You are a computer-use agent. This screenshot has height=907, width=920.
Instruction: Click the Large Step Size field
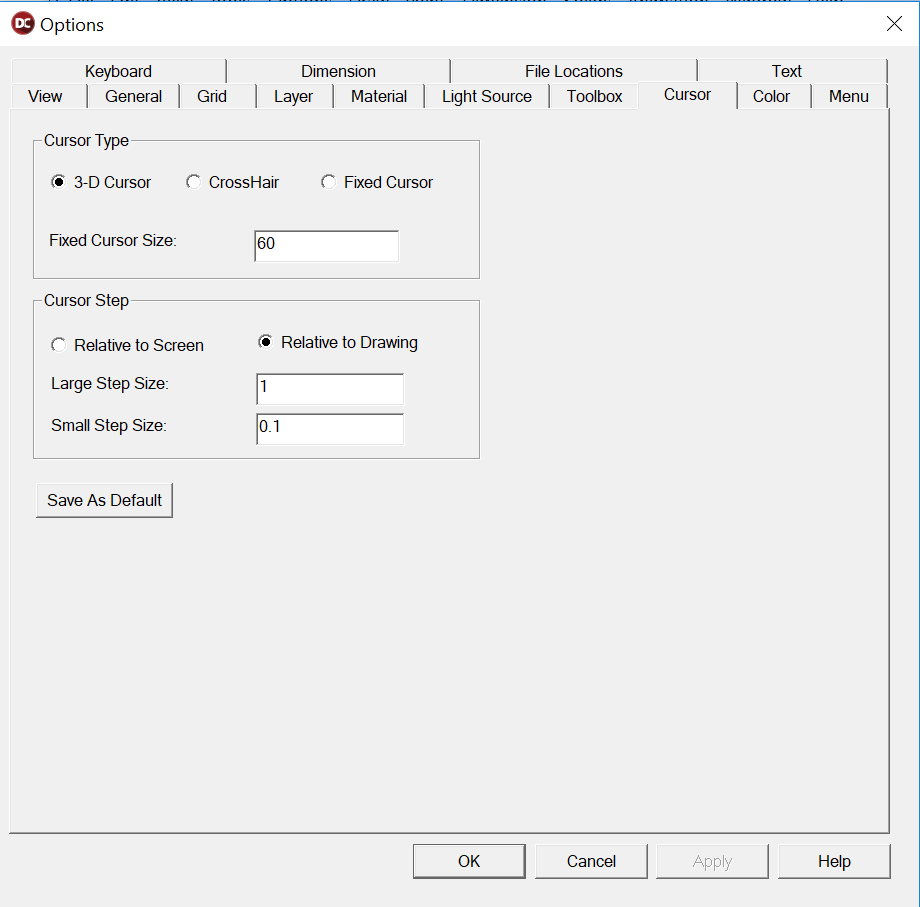[x=330, y=389]
